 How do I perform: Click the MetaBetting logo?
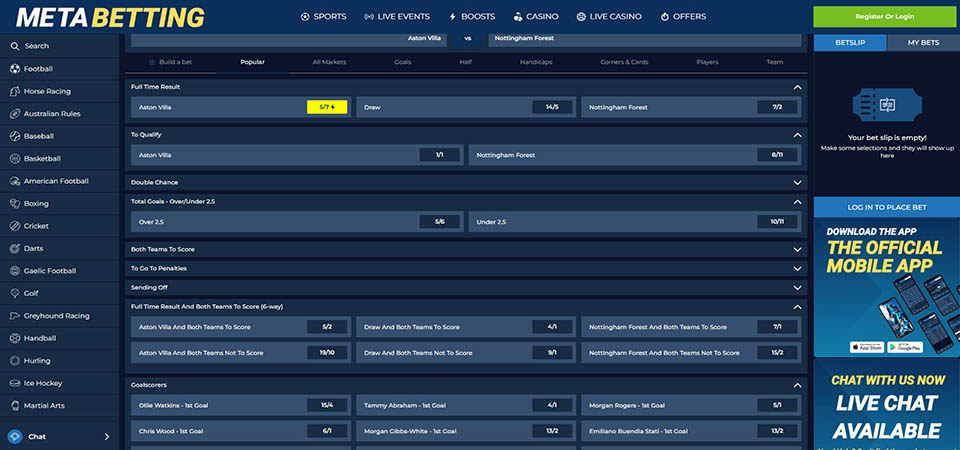(110, 18)
